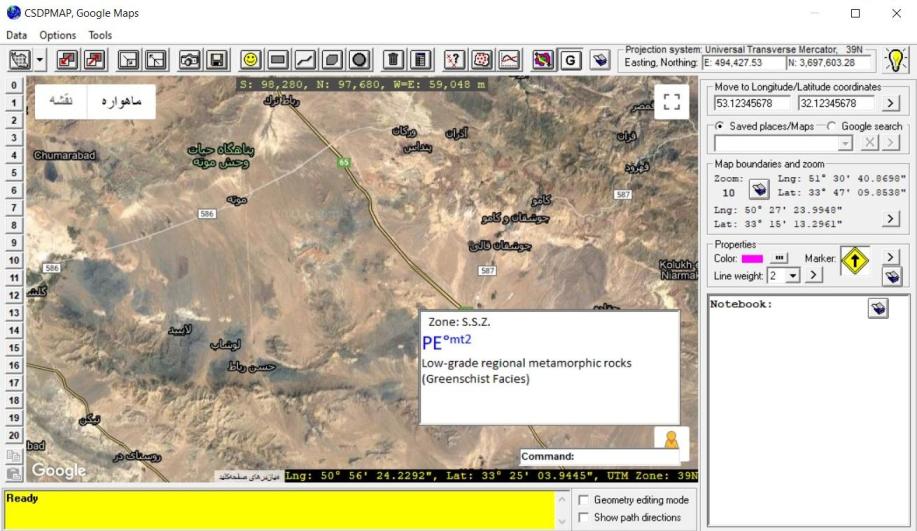Click the X delete saved place button
Viewport: 917px width, 531px height.
click(870, 142)
